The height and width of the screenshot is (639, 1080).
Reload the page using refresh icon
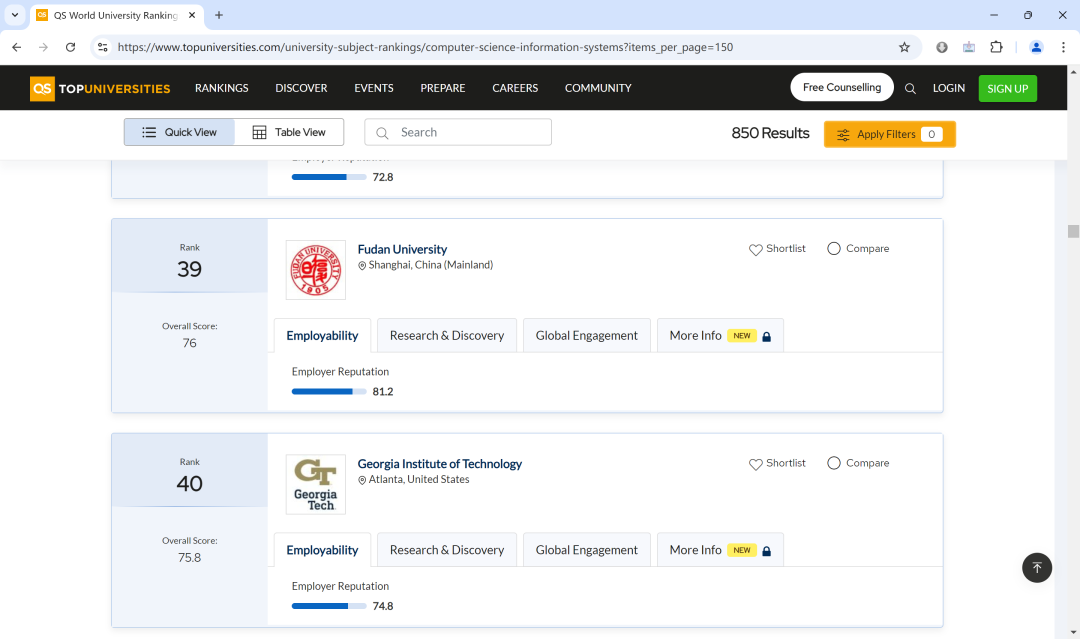click(x=70, y=47)
